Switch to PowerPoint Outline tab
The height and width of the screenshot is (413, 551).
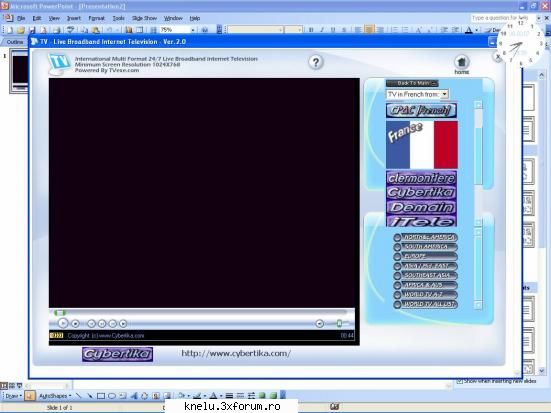click(15, 42)
